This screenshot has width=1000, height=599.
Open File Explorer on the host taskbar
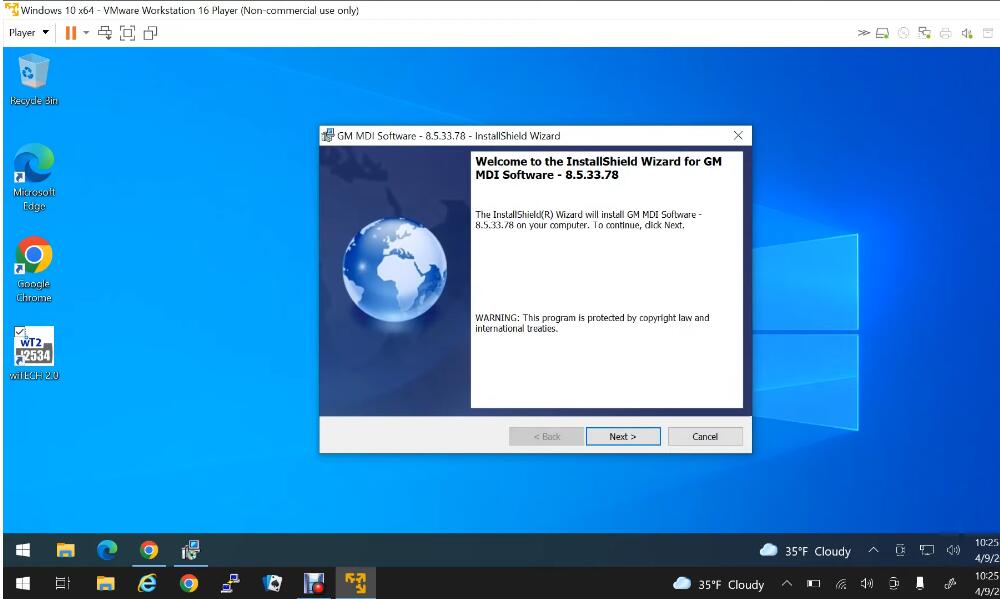coord(105,583)
